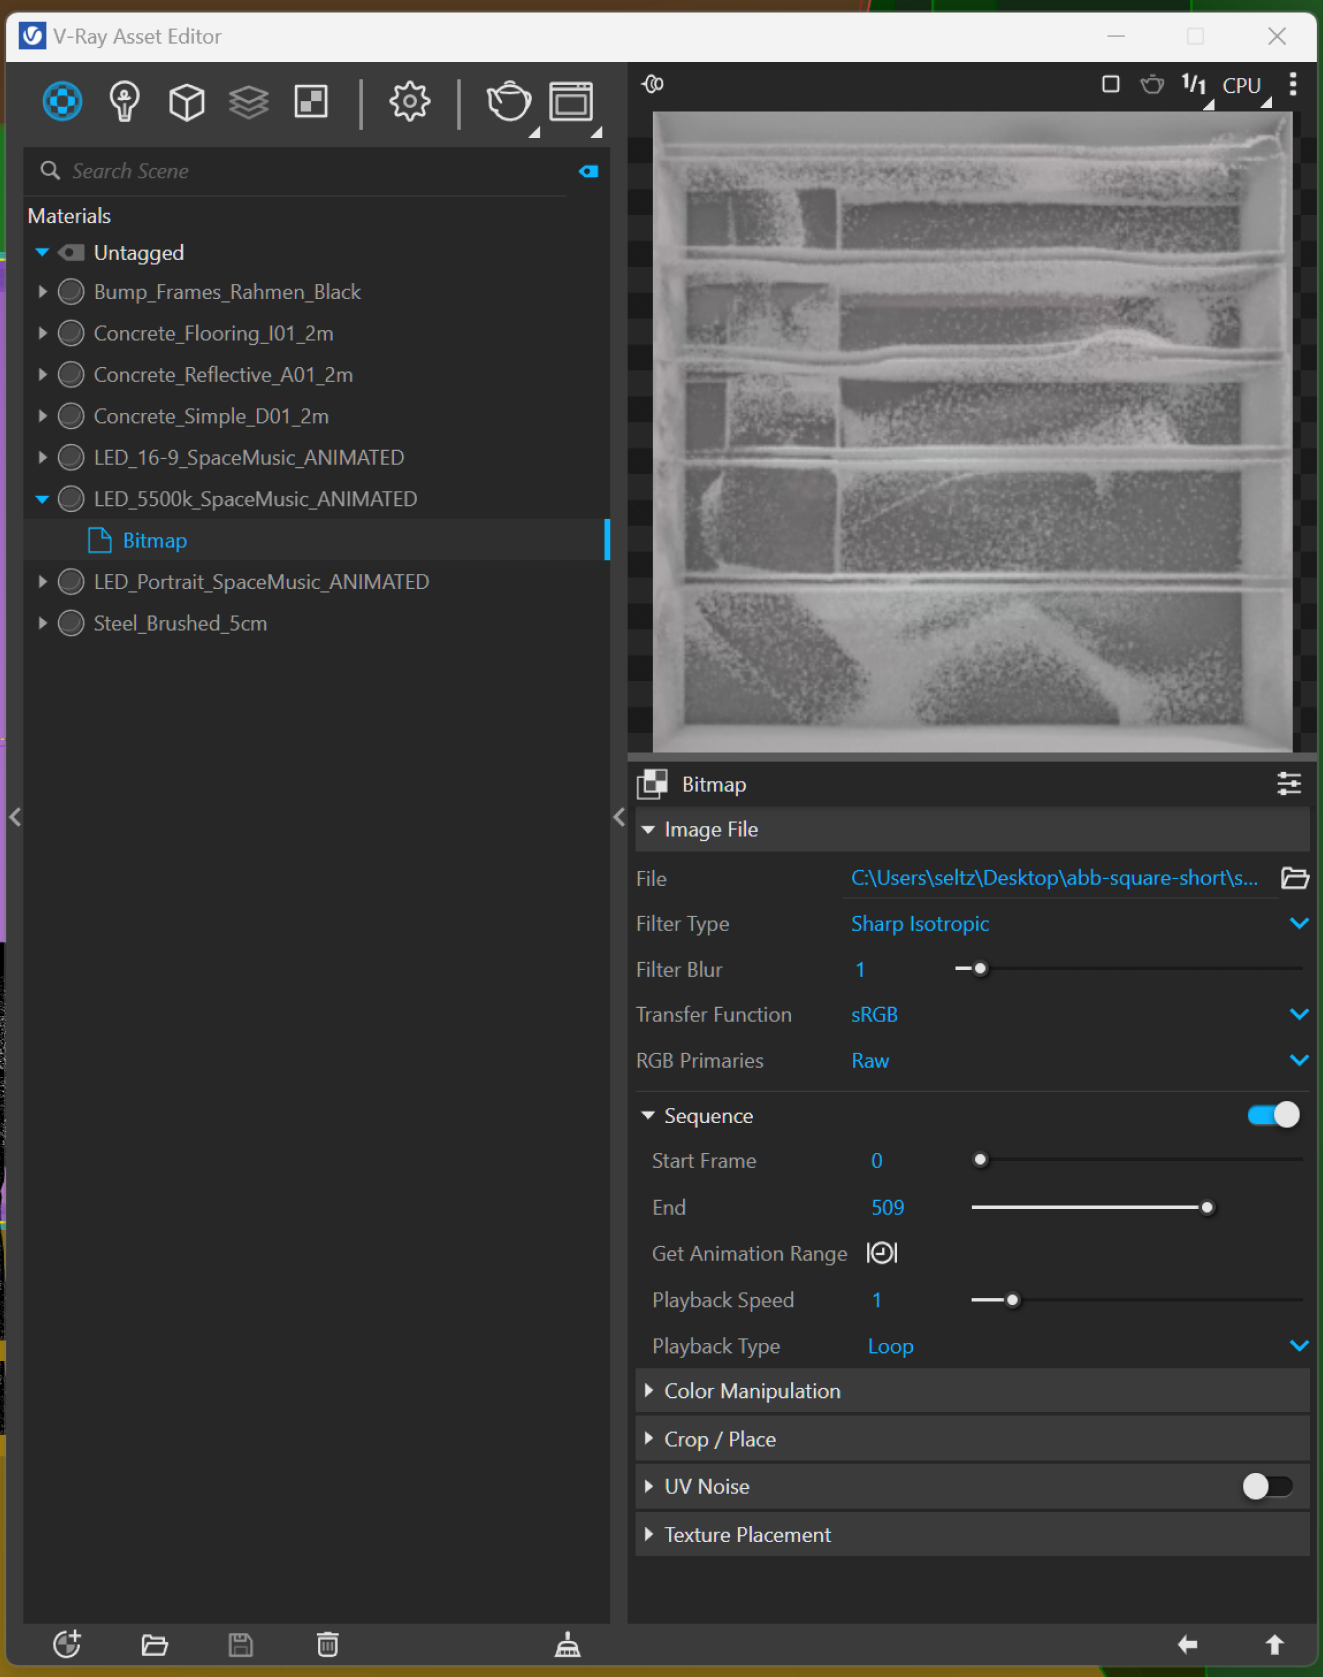Collapse the Image File section

pyautogui.click(x=972, y=830)
